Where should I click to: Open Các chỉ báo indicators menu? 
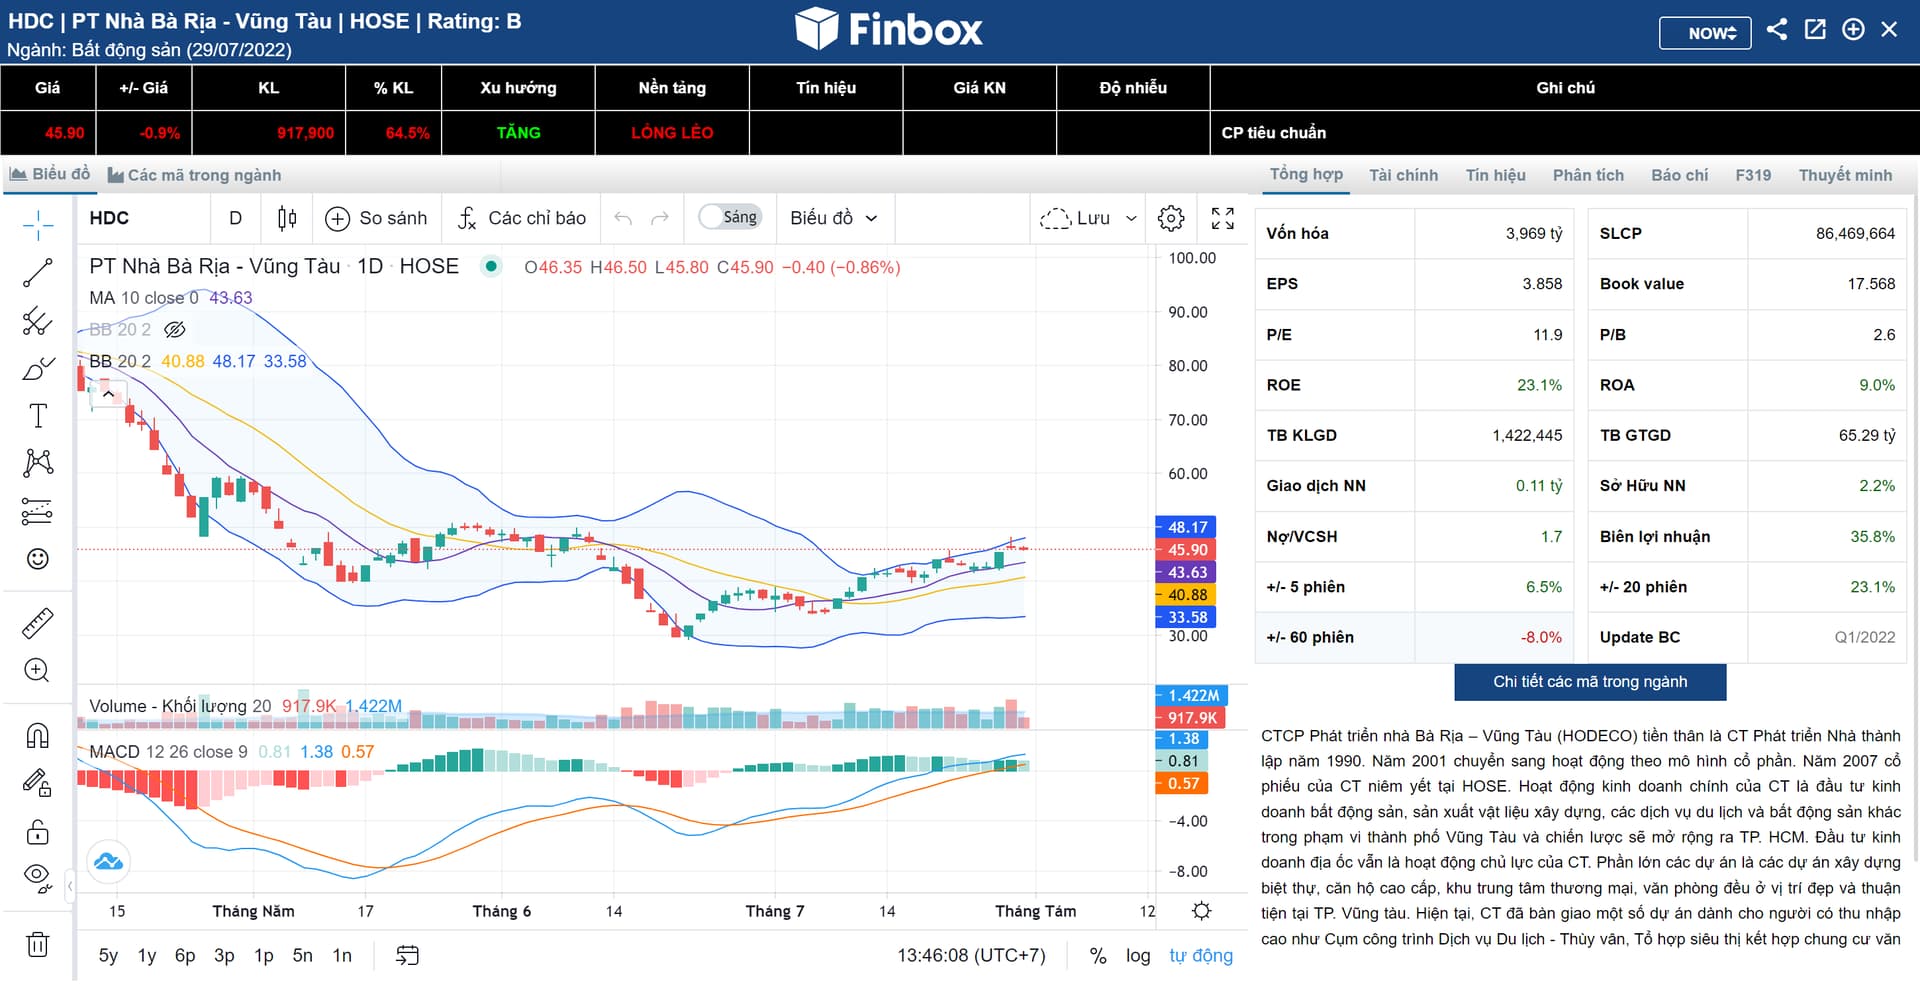point(521,218)
